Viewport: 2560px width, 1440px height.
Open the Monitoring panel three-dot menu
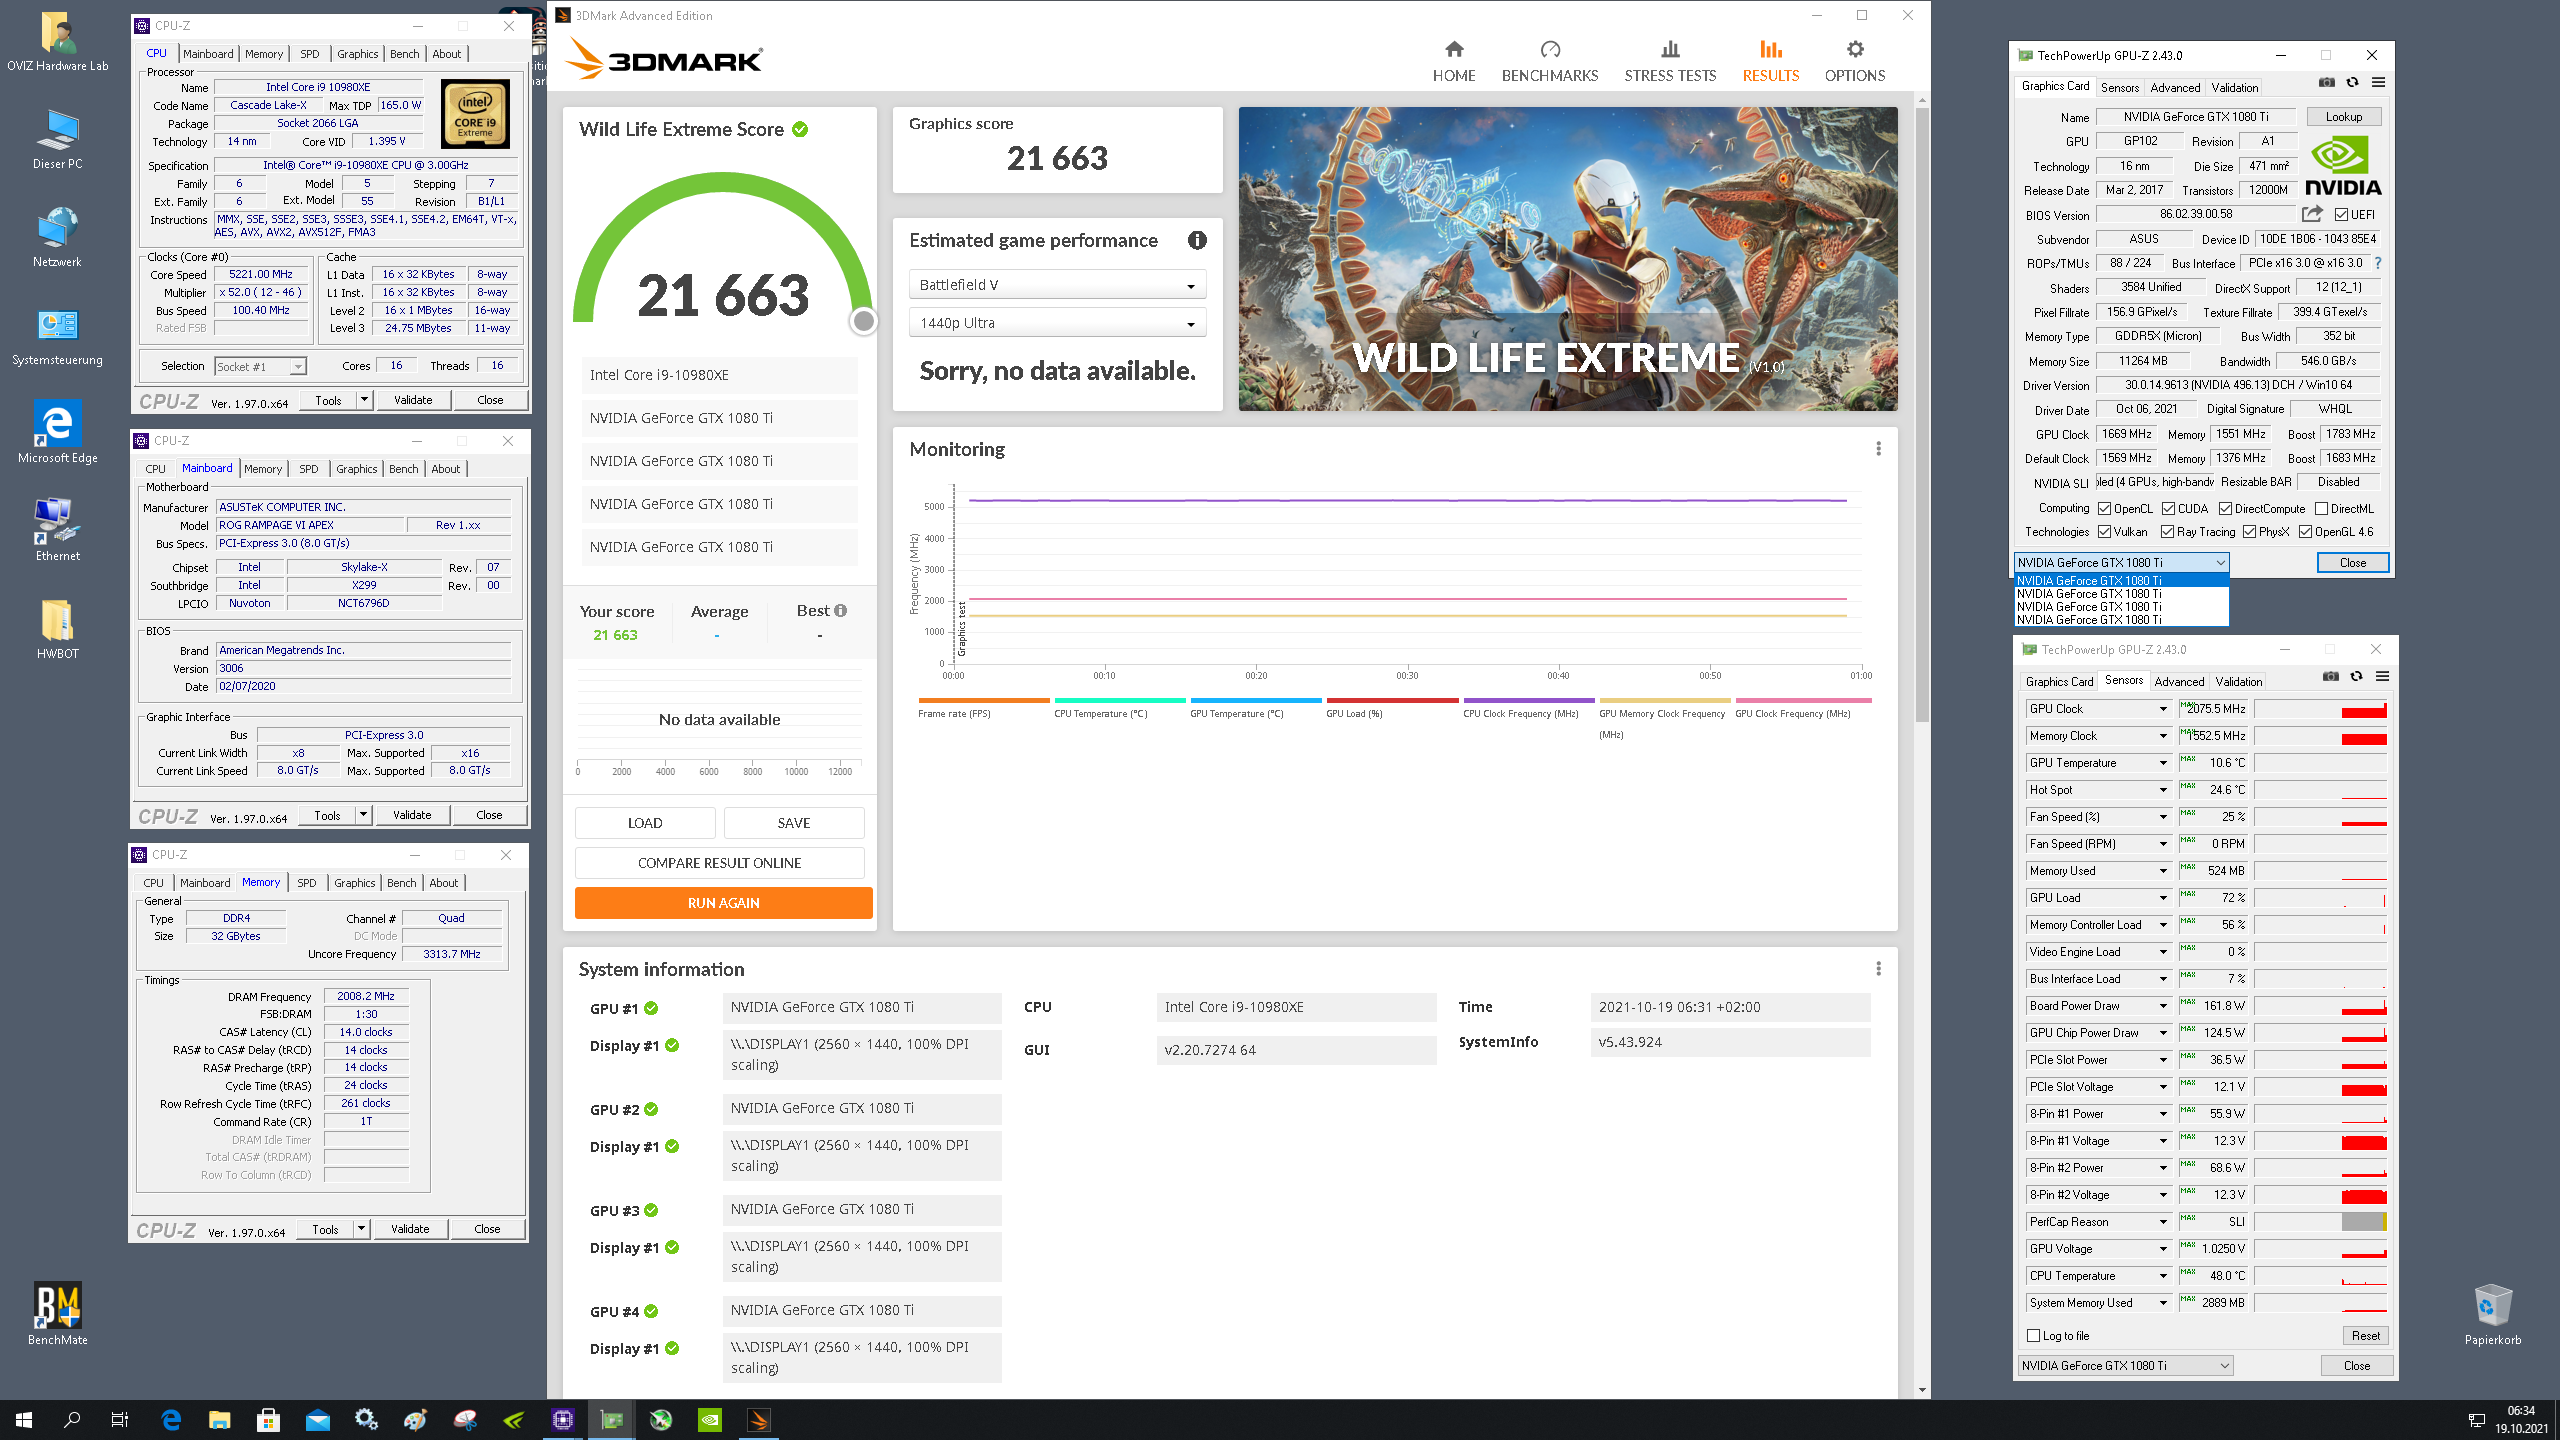[x=1878, y=449]
